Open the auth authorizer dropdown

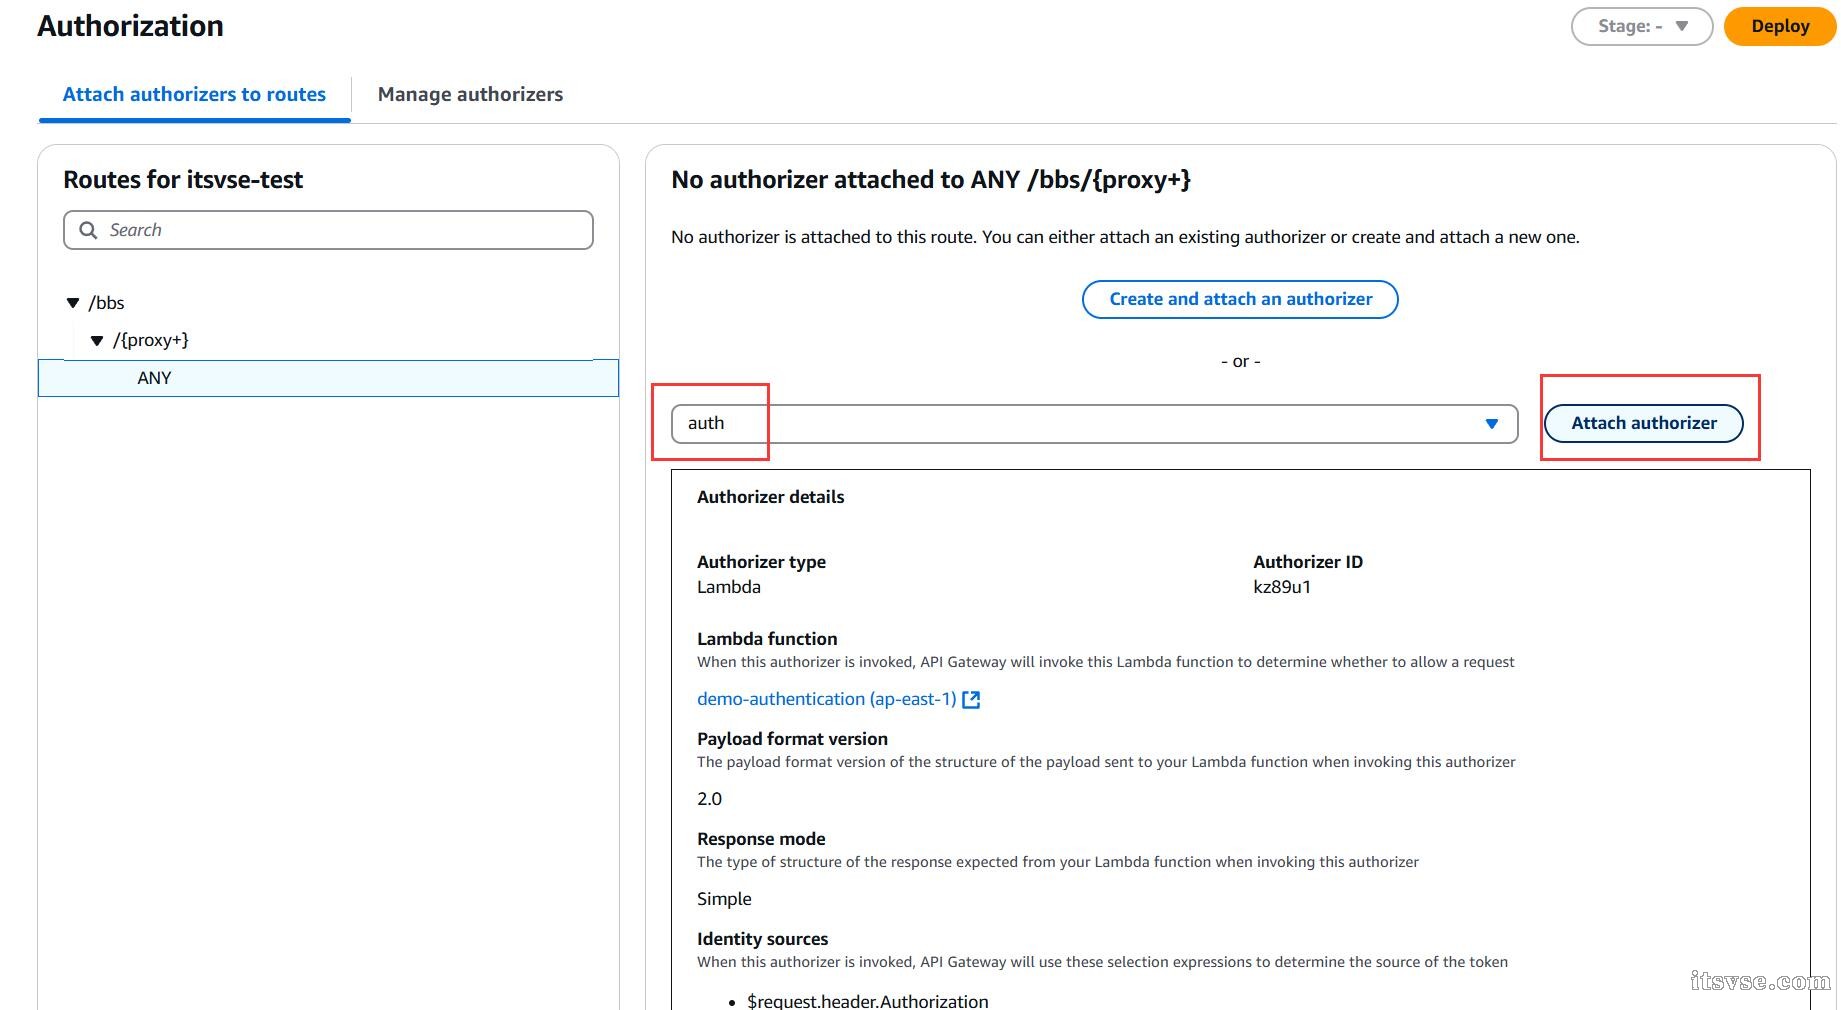[1094, 424]
